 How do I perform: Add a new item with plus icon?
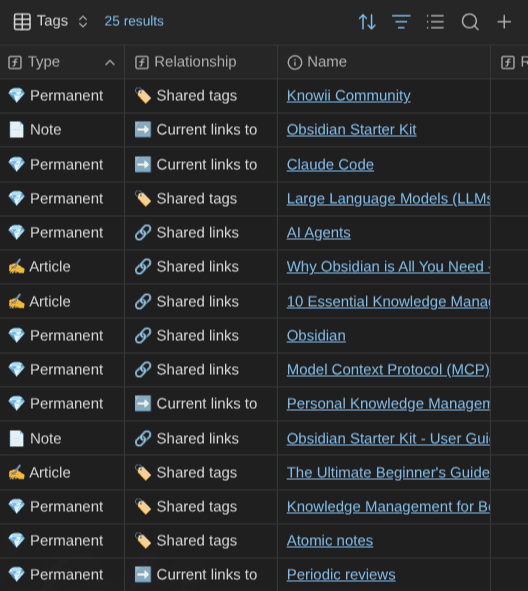[504, 22]
